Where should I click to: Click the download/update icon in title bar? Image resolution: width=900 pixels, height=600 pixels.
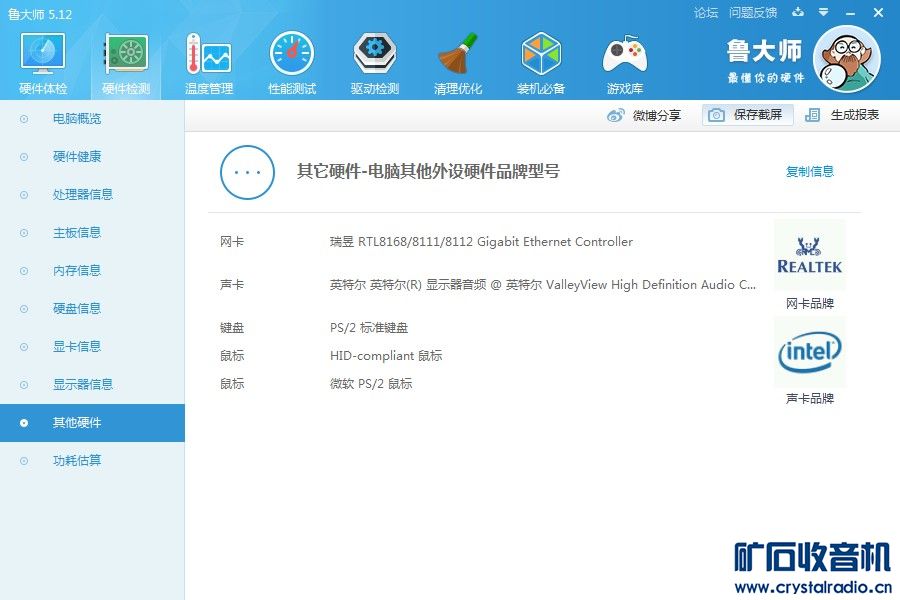798,12
